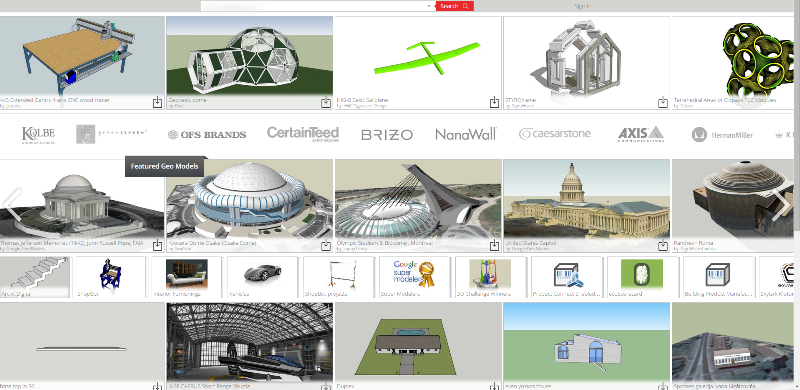Open the search box dropdown arrow

429,6
